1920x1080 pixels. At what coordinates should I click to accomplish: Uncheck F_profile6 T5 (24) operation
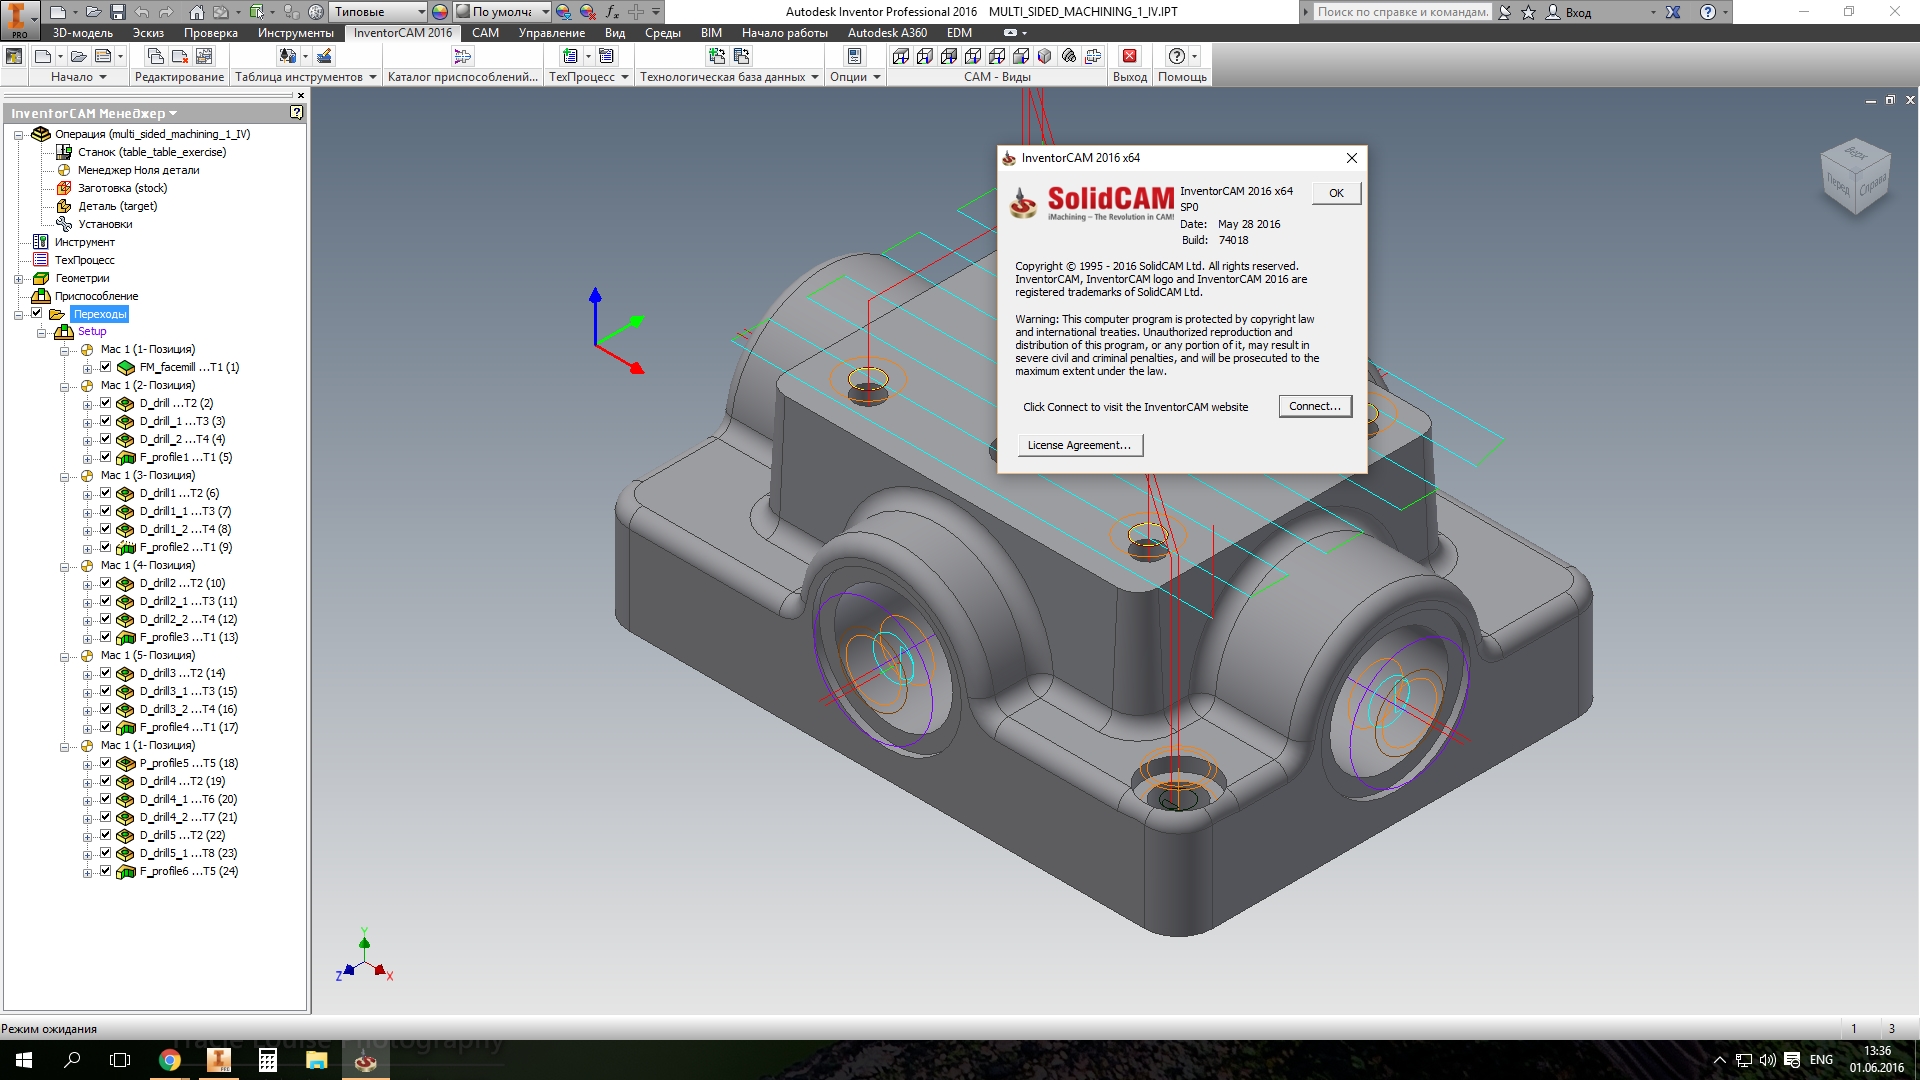(105, 871)
